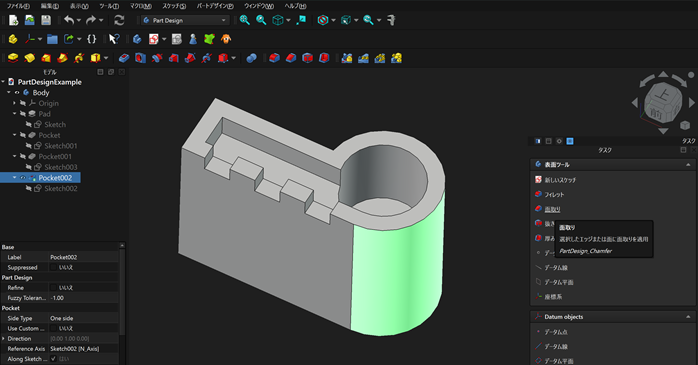Collapse the 表面ツール task section
The width and height of the screenshot is (698, 365).
click(688, 165)
